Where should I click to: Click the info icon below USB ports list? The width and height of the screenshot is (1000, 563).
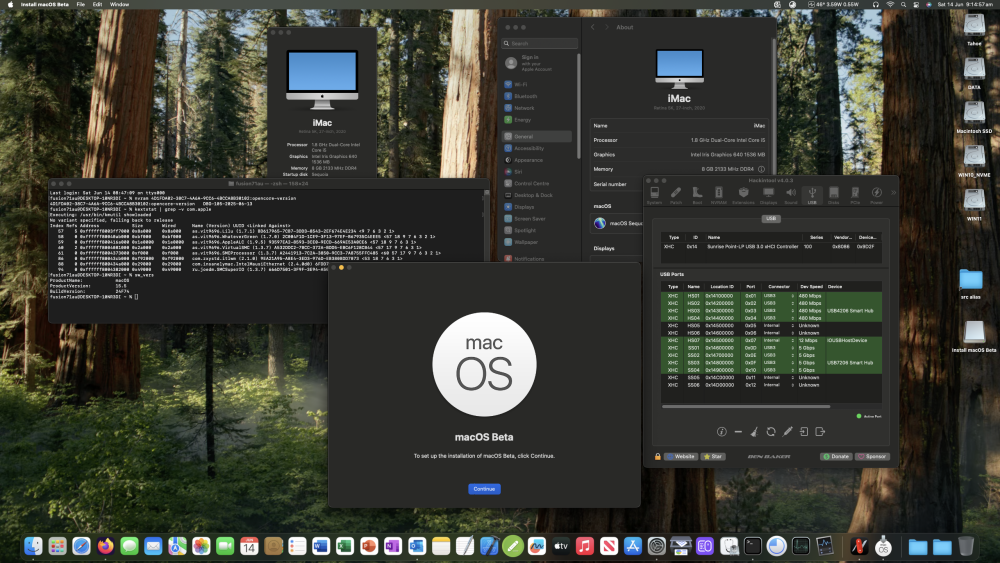721,432
